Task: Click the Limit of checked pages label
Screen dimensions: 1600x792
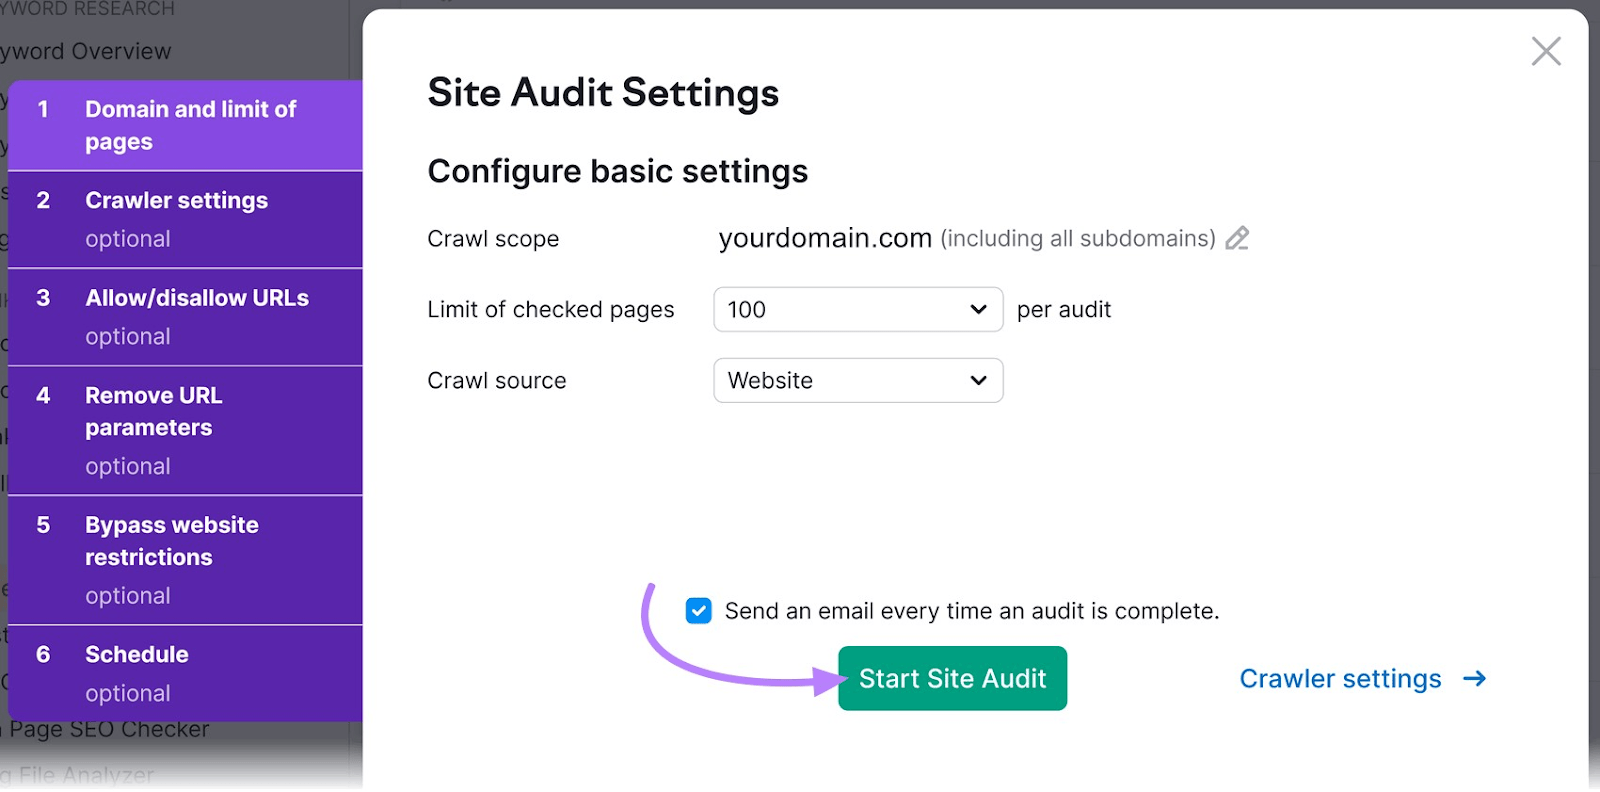Action: pos(551,310)
